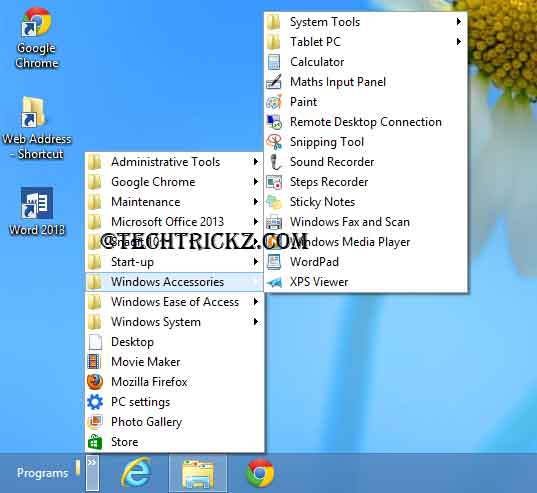Open PC settings gear icon
Viewport: 537px width, 493px height.
click(x=95, y=402)
